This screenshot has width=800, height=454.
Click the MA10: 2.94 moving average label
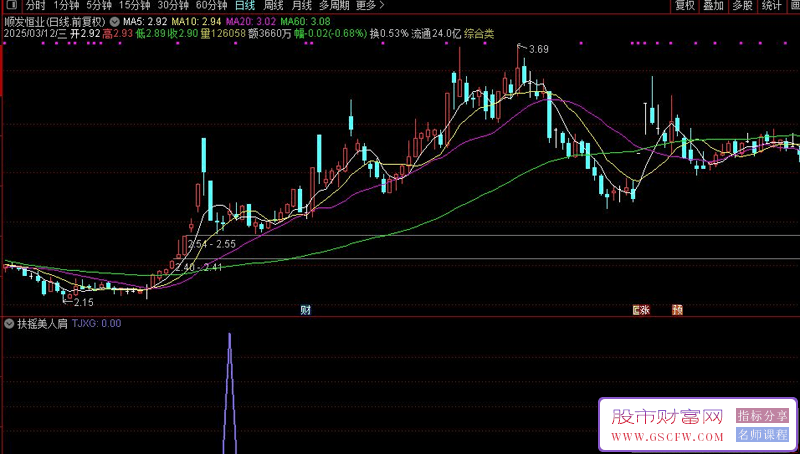click(196, 22)
